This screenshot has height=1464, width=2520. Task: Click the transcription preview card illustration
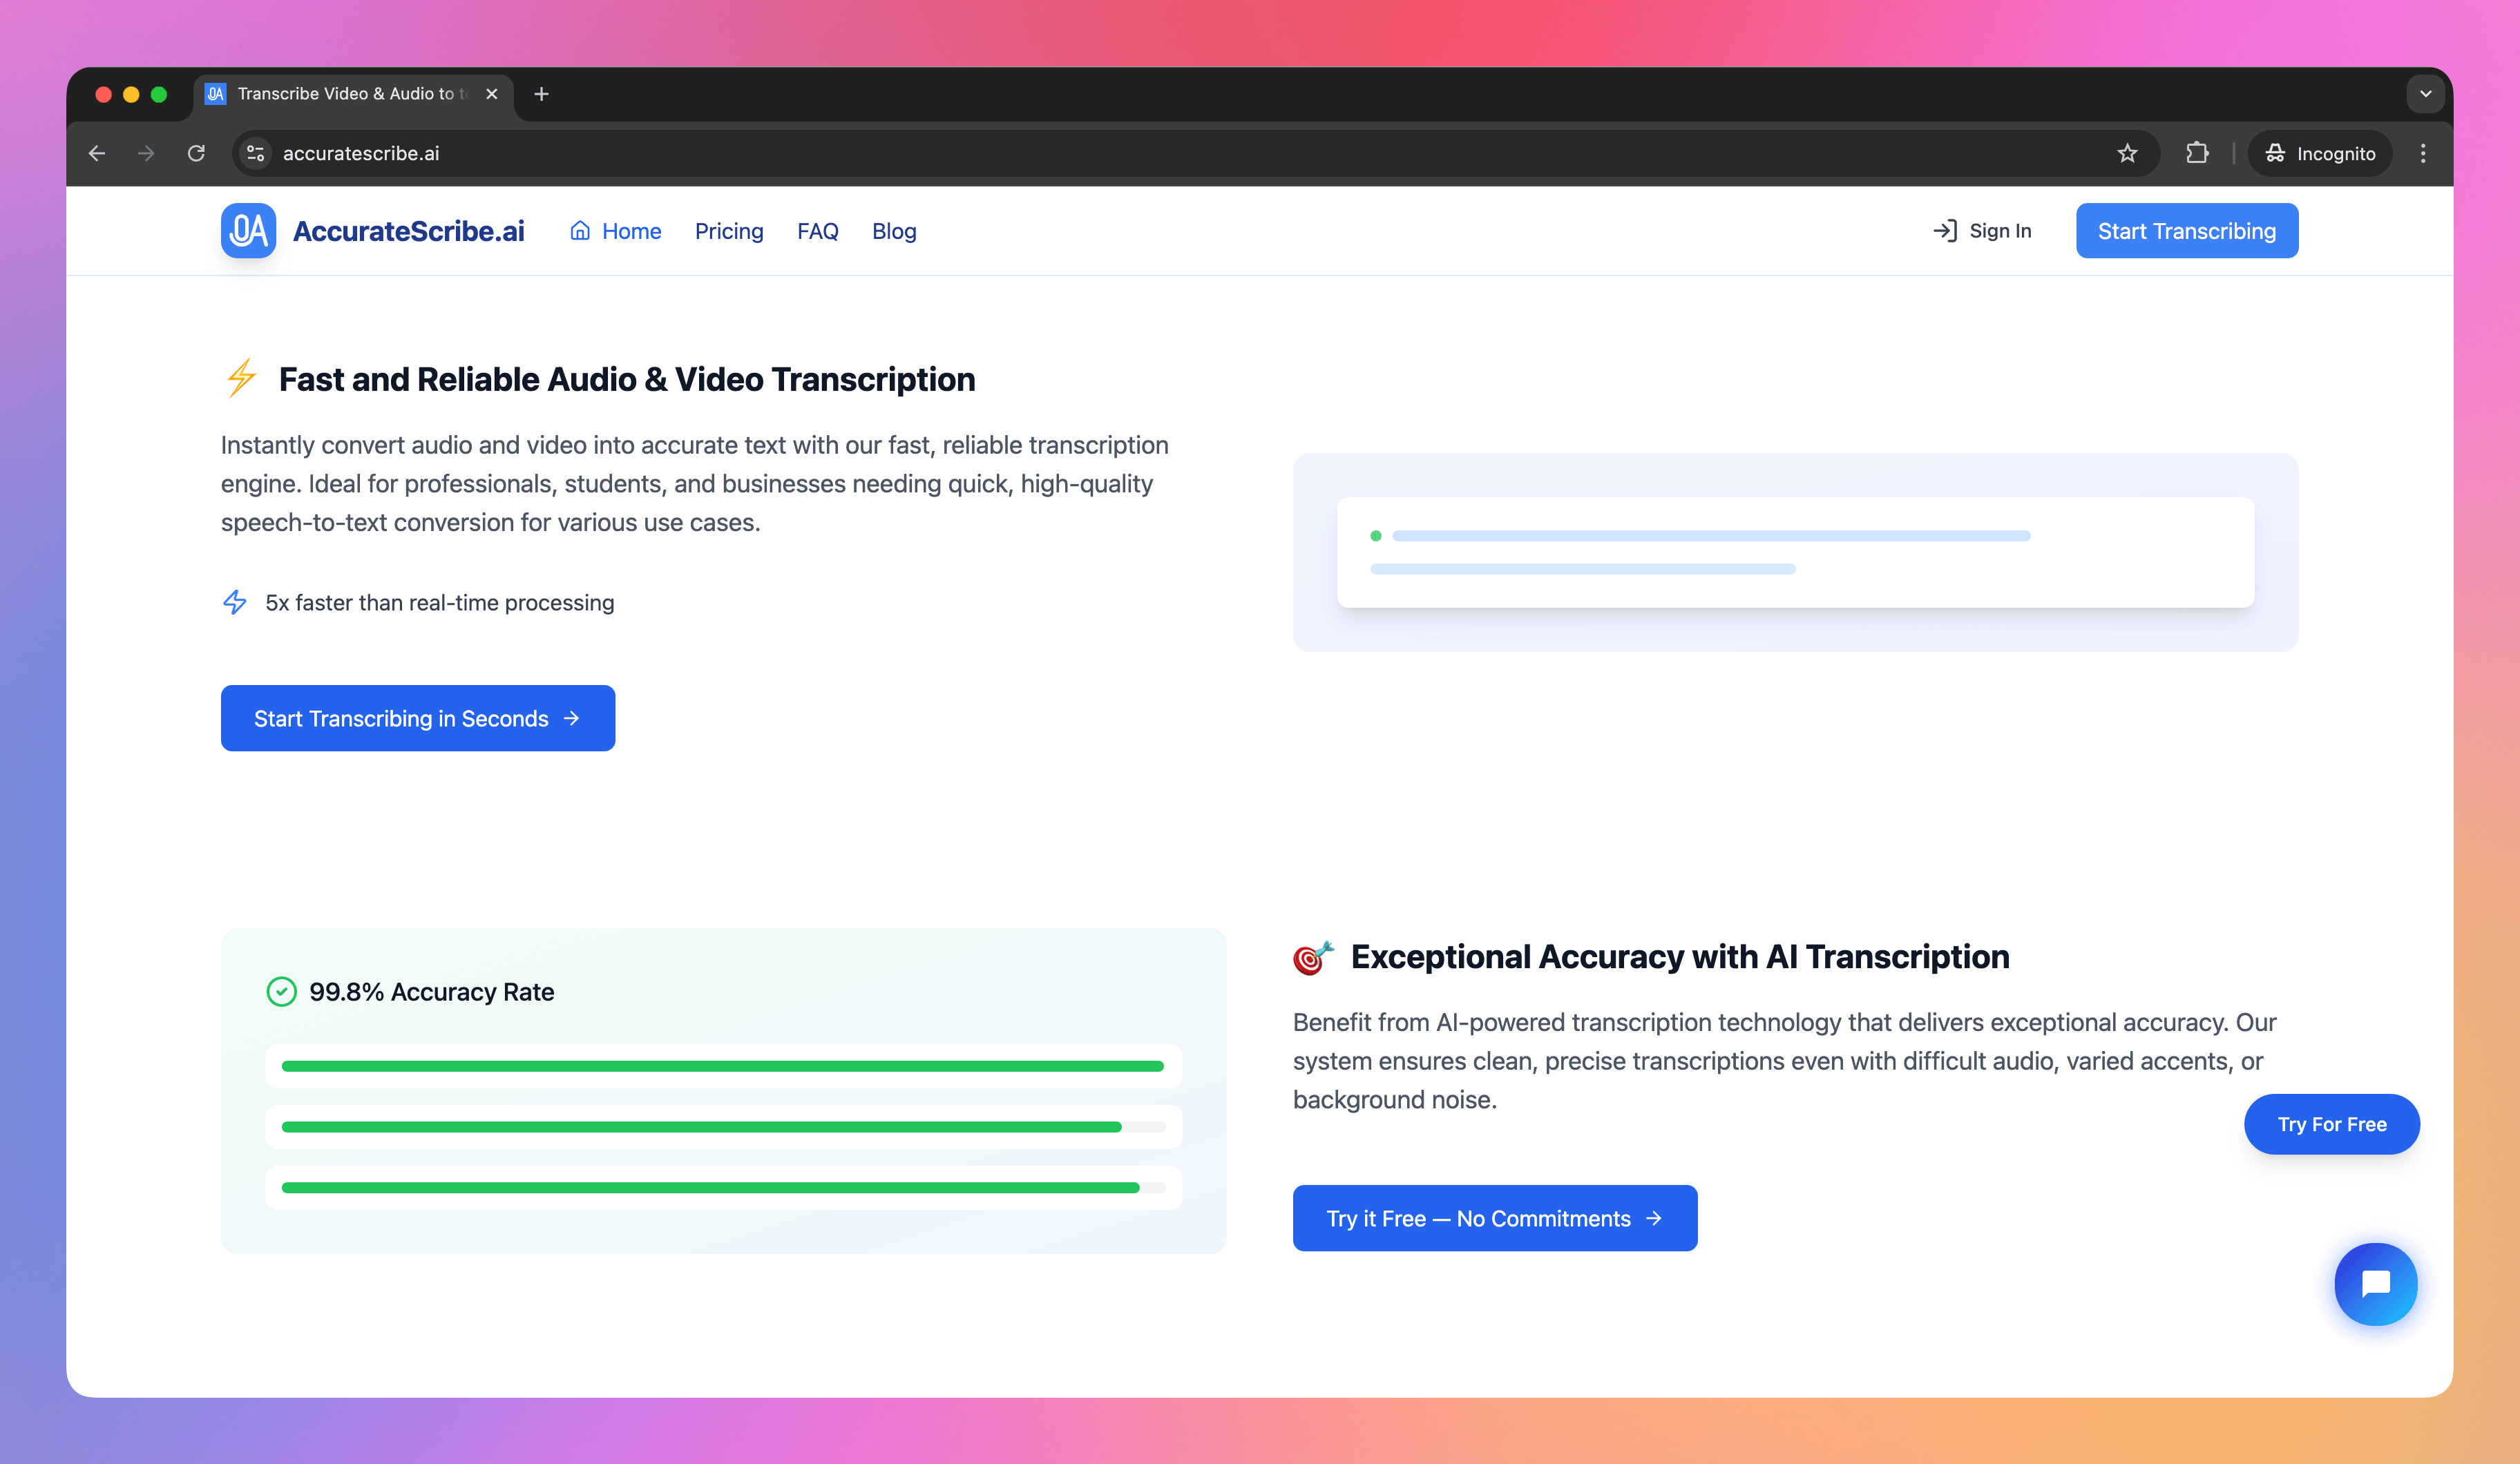[x=1795, y=552]
